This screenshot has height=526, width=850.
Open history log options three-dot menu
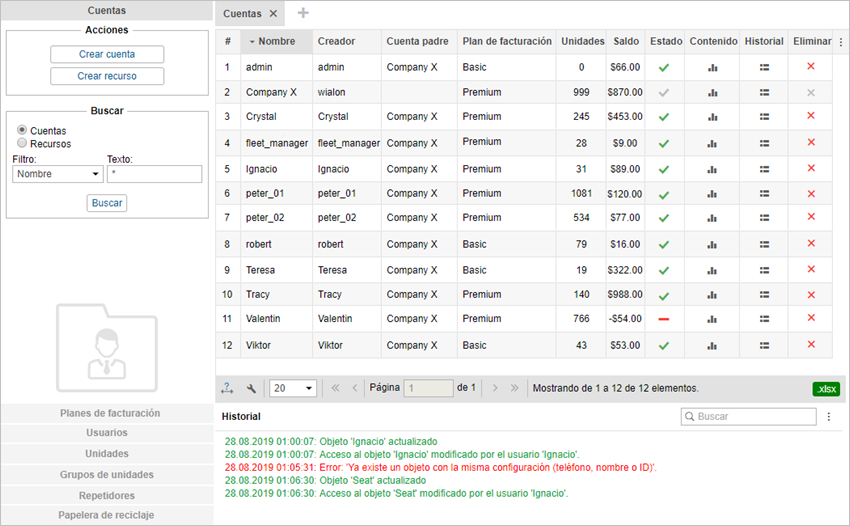tap(828, 416)
